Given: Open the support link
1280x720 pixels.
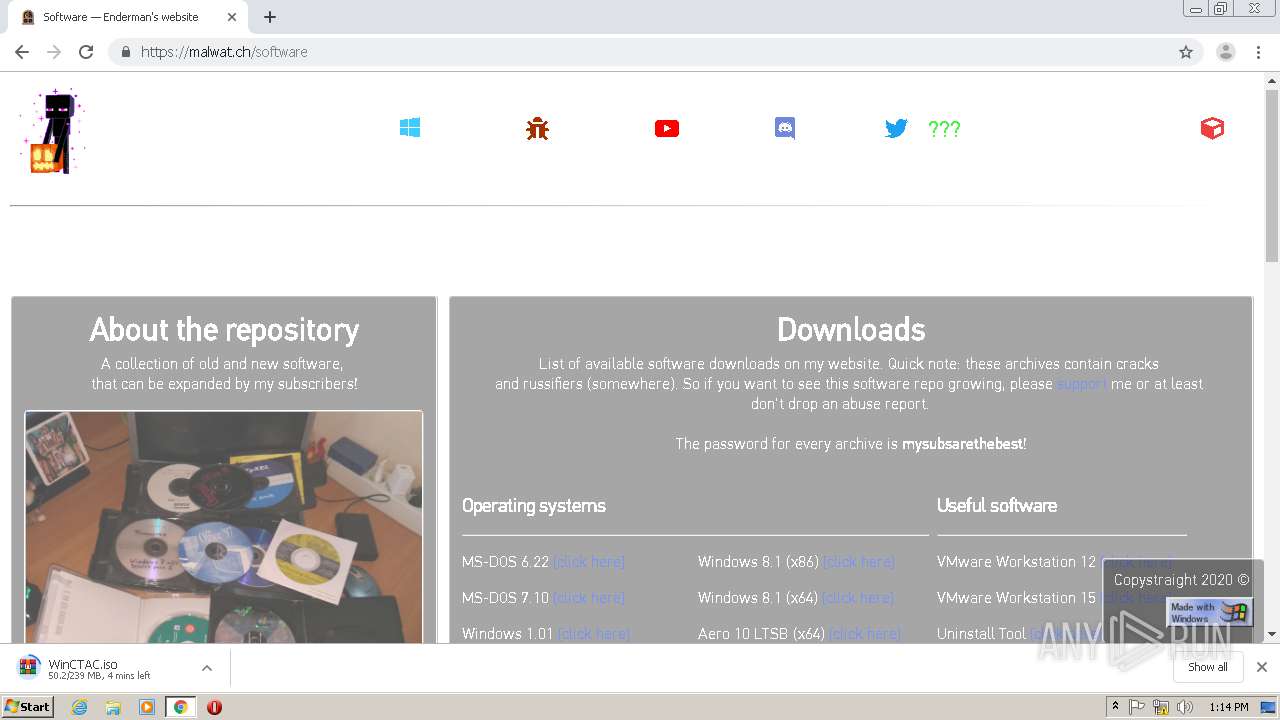Looking at the screenshot, I should click(x=1081, y=384).
